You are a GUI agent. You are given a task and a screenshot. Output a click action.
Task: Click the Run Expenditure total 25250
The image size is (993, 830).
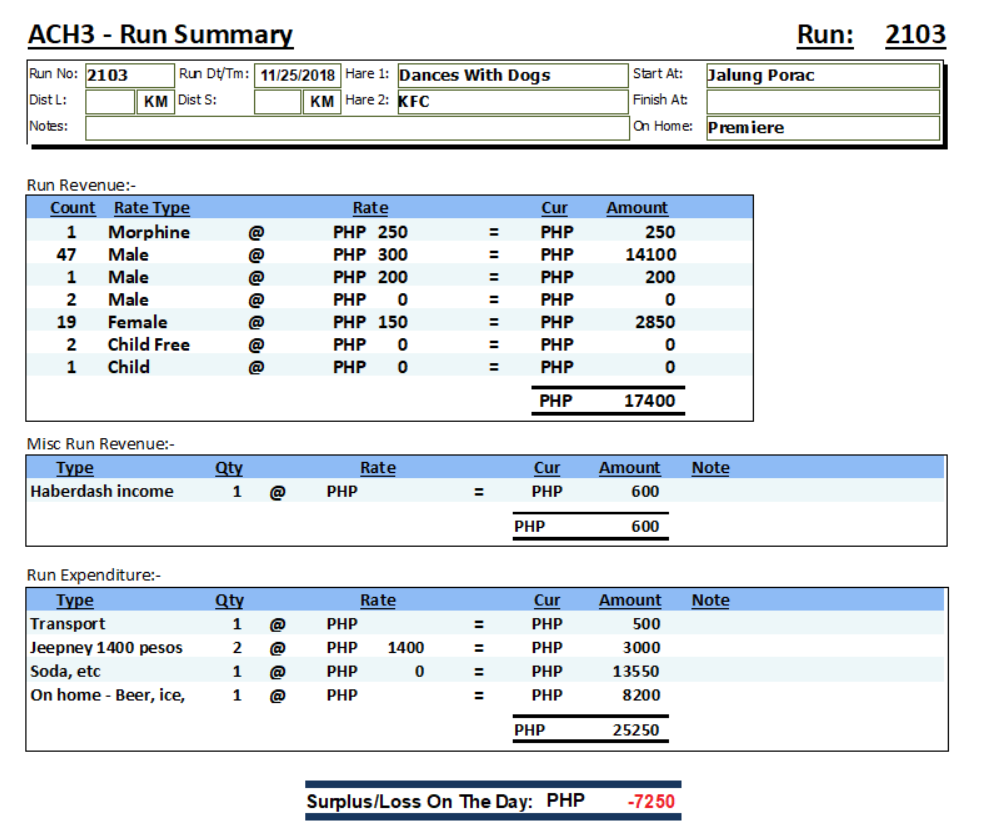(635, 730)
